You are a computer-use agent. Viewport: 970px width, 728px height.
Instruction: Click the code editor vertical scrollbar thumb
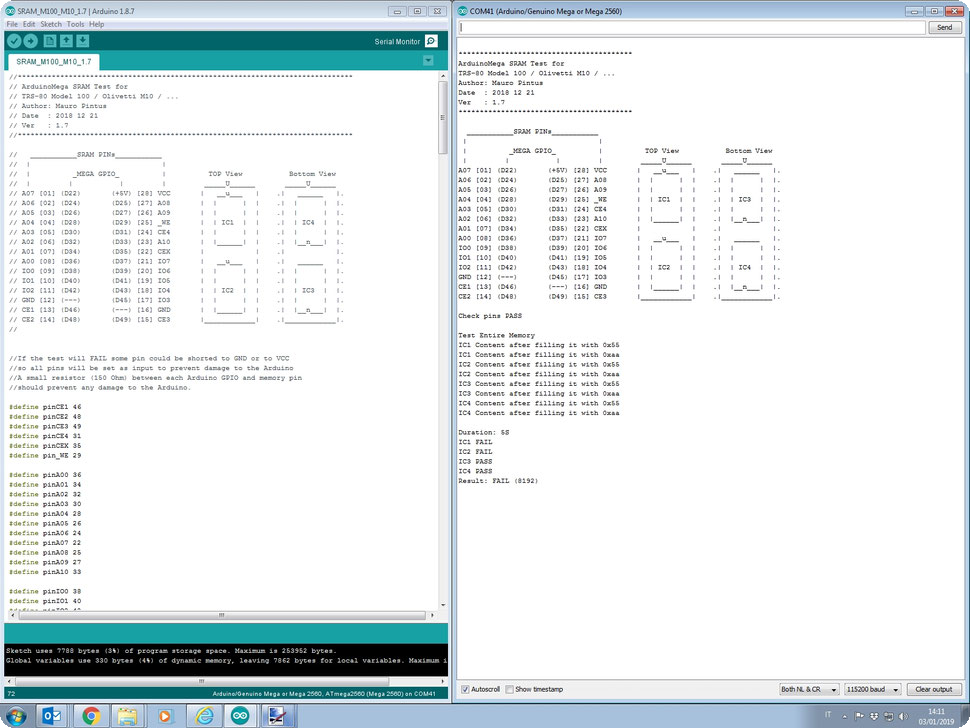(443, 118)
